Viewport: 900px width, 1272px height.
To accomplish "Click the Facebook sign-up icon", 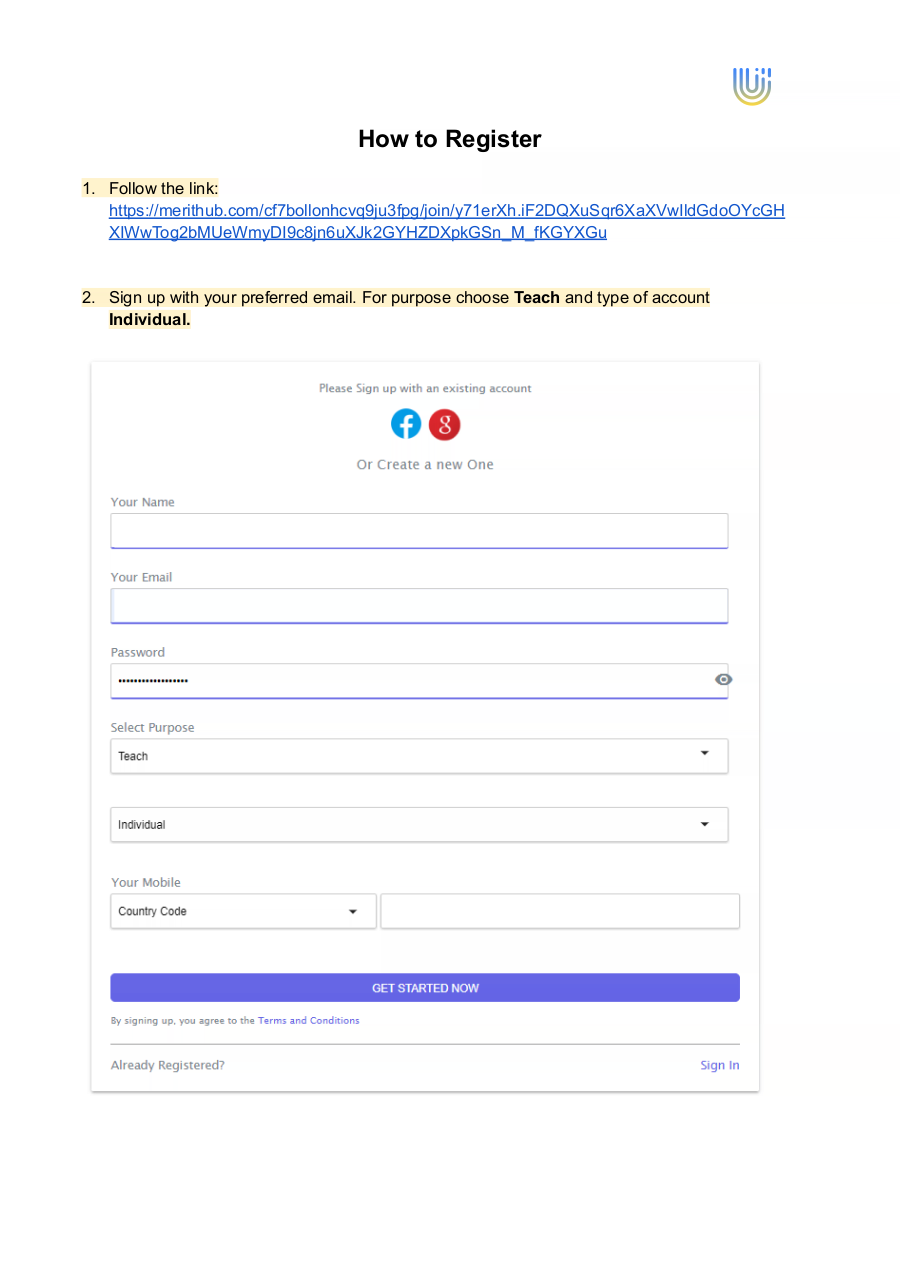I will pos(406,424).
